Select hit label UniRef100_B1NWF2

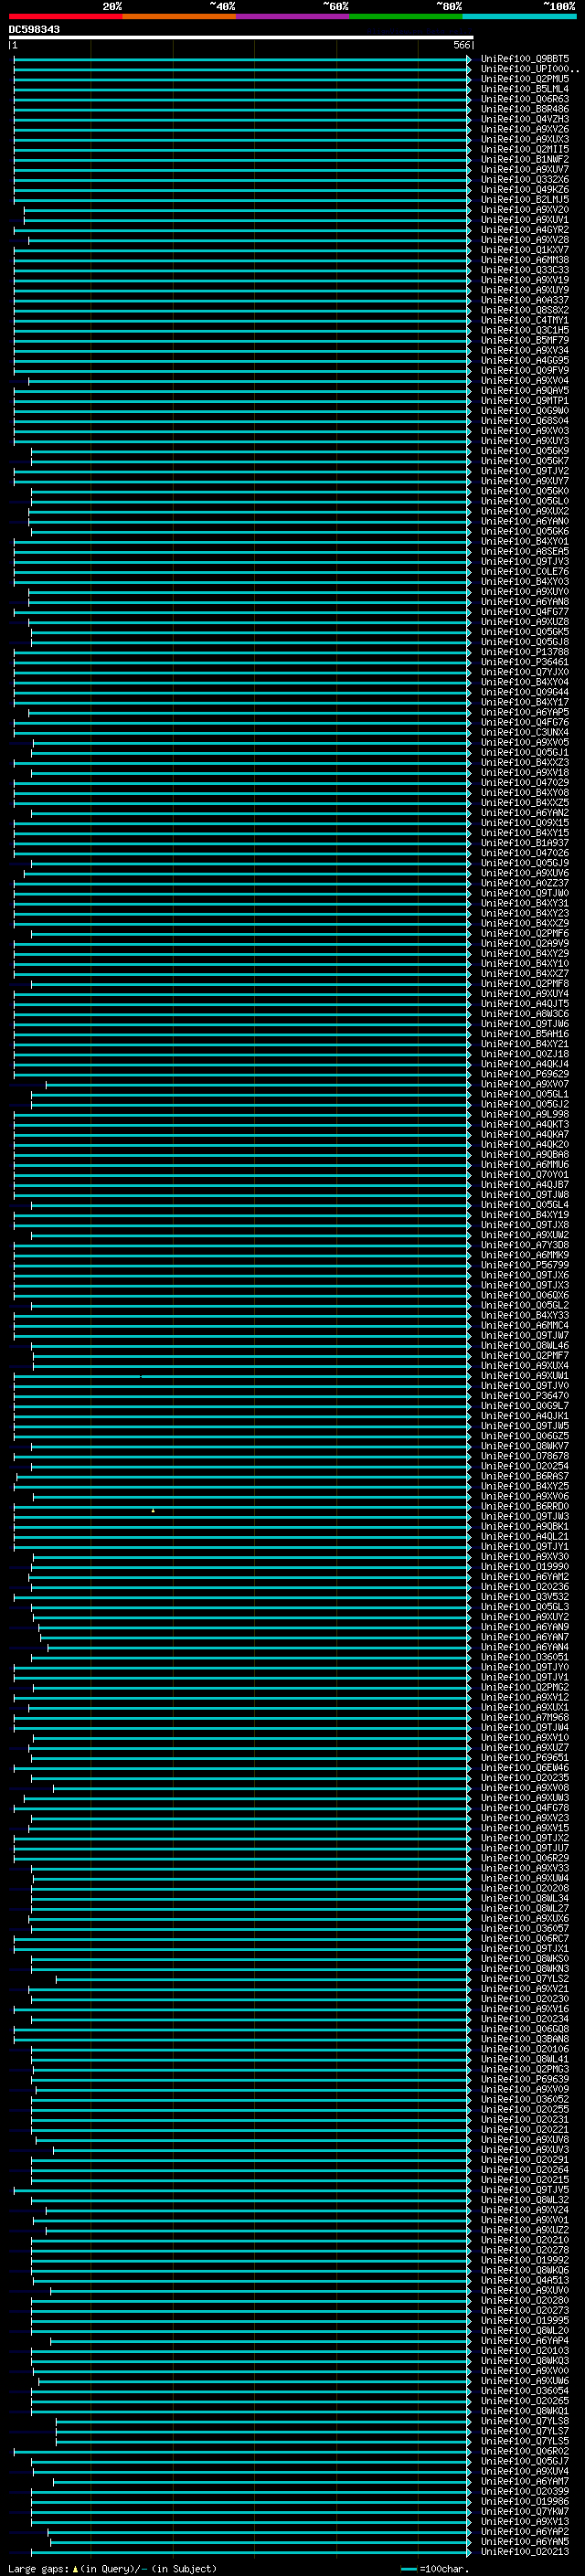[x=525, y=159]
